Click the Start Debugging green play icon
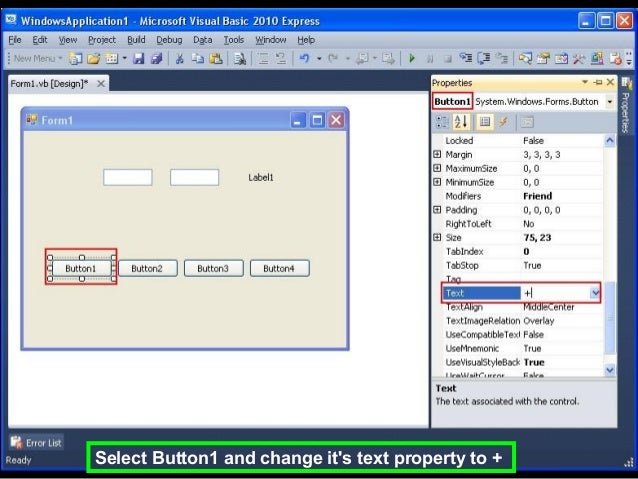The height and width of the screenshot is (479, 638). 412,59
